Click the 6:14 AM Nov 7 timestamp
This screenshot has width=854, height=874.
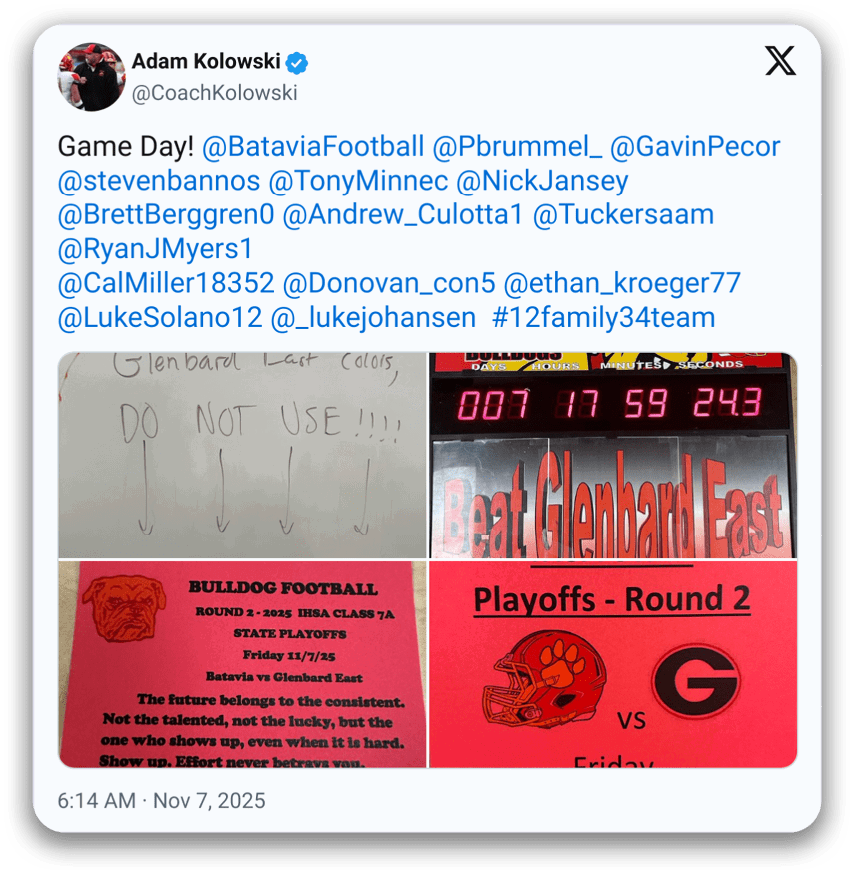tap(162, 801)
